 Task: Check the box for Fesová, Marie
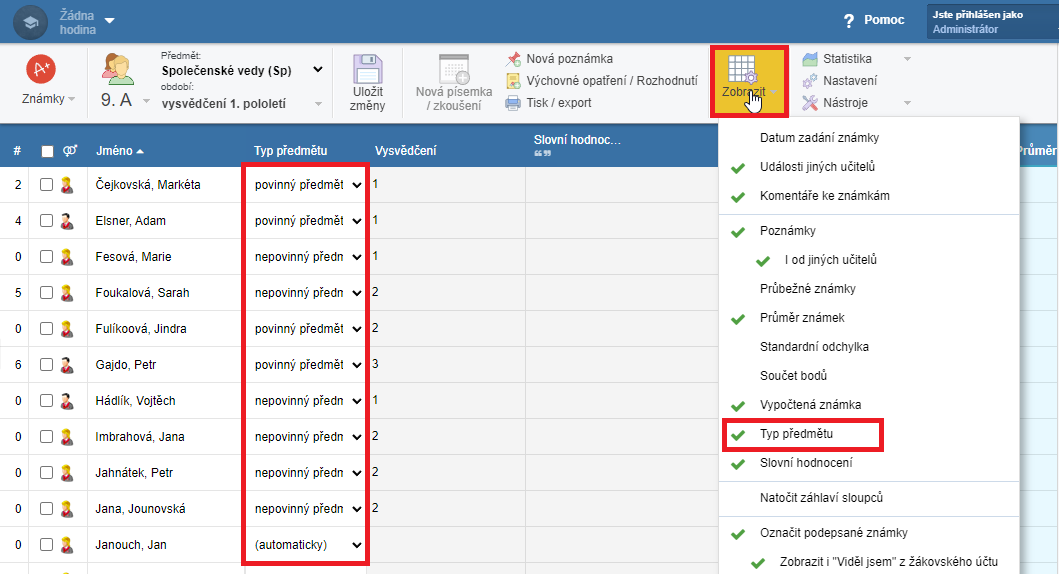tap(46, 257)
